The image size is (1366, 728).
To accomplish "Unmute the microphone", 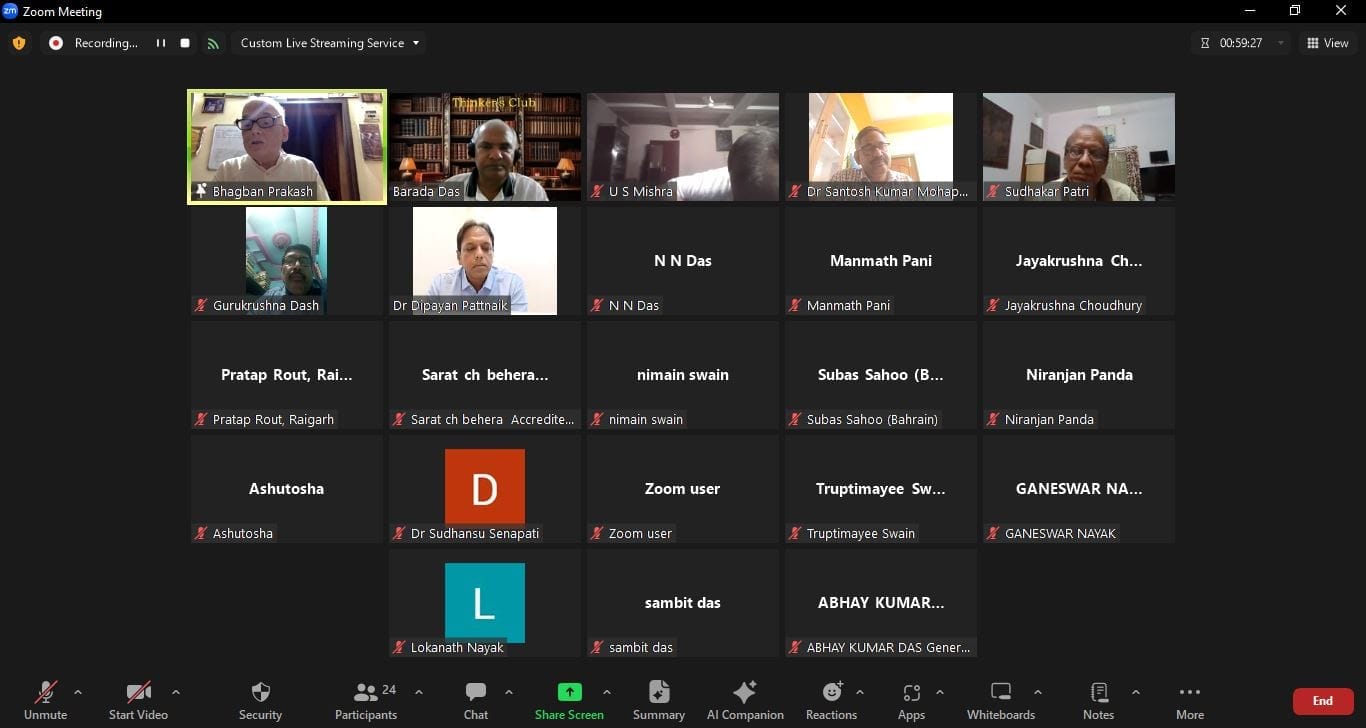I will [x=46, y=700].
